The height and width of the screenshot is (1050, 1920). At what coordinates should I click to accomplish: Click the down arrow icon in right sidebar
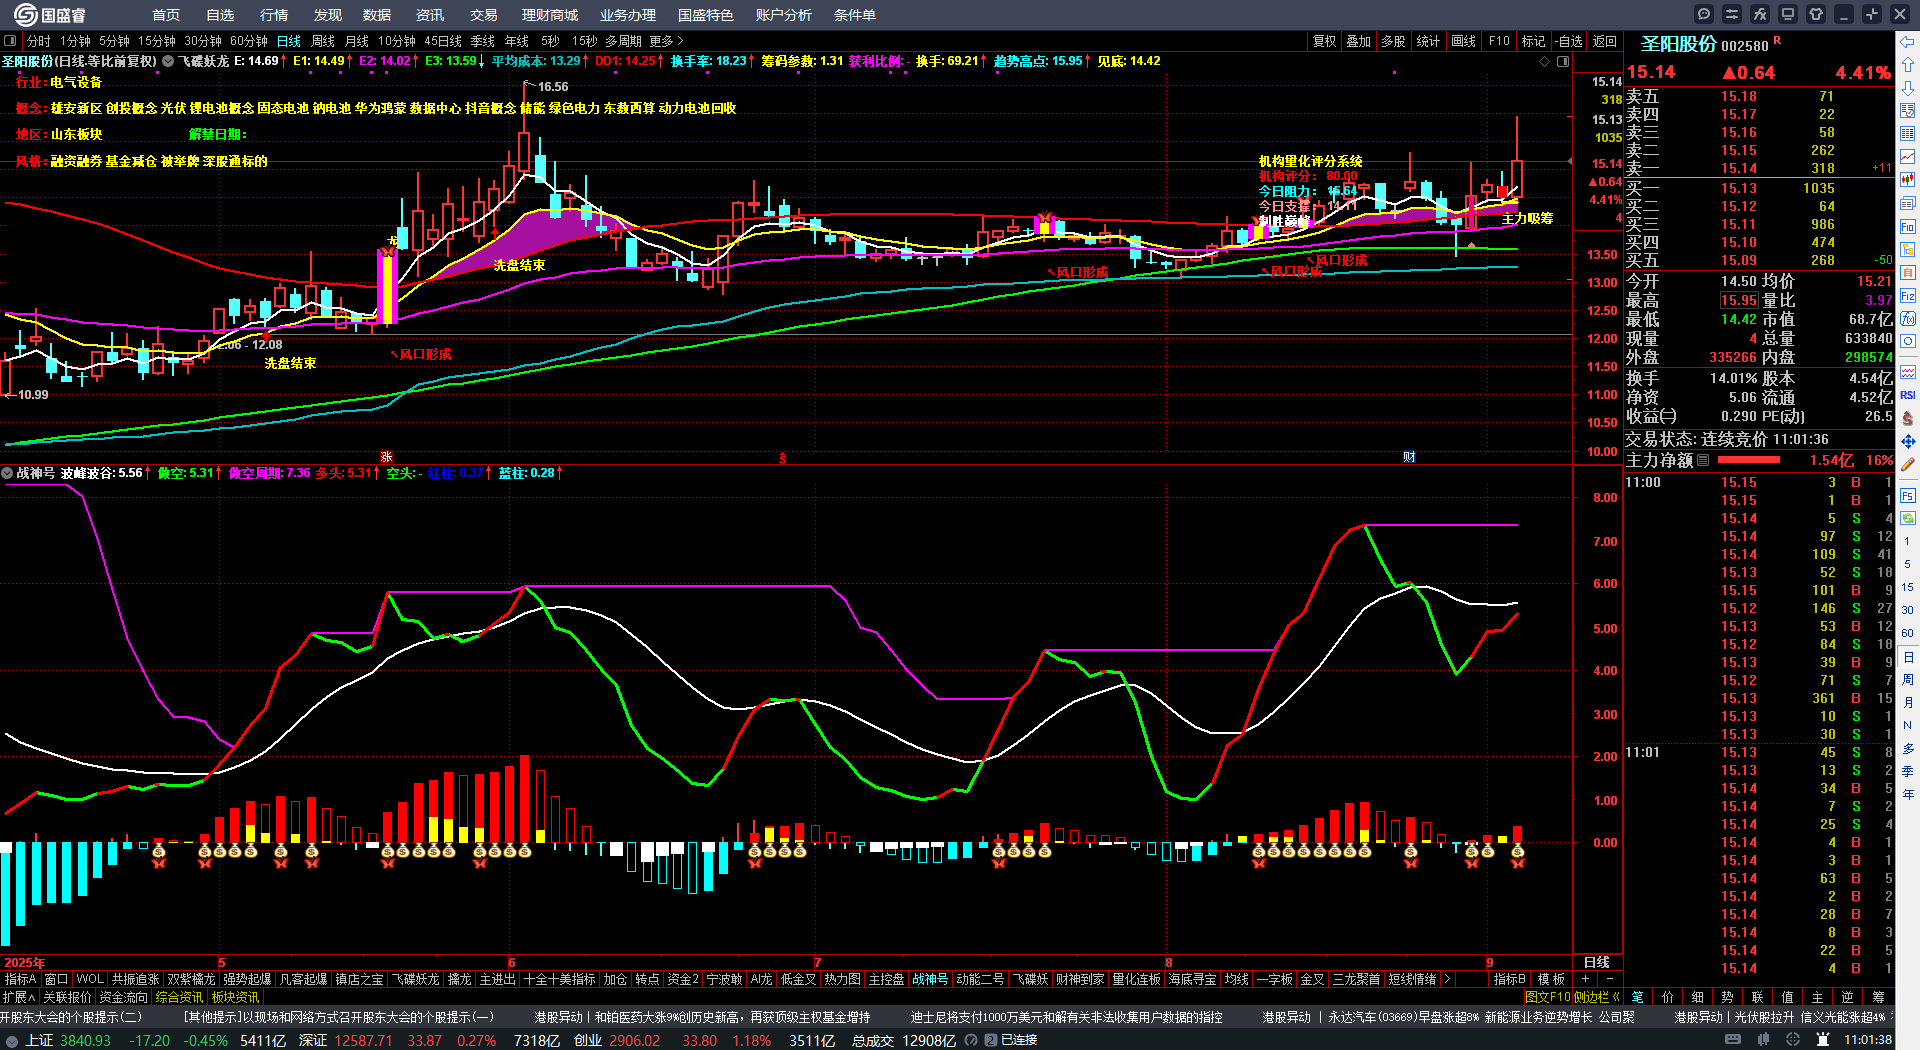pyautogui.click(x=1908, y=87)
